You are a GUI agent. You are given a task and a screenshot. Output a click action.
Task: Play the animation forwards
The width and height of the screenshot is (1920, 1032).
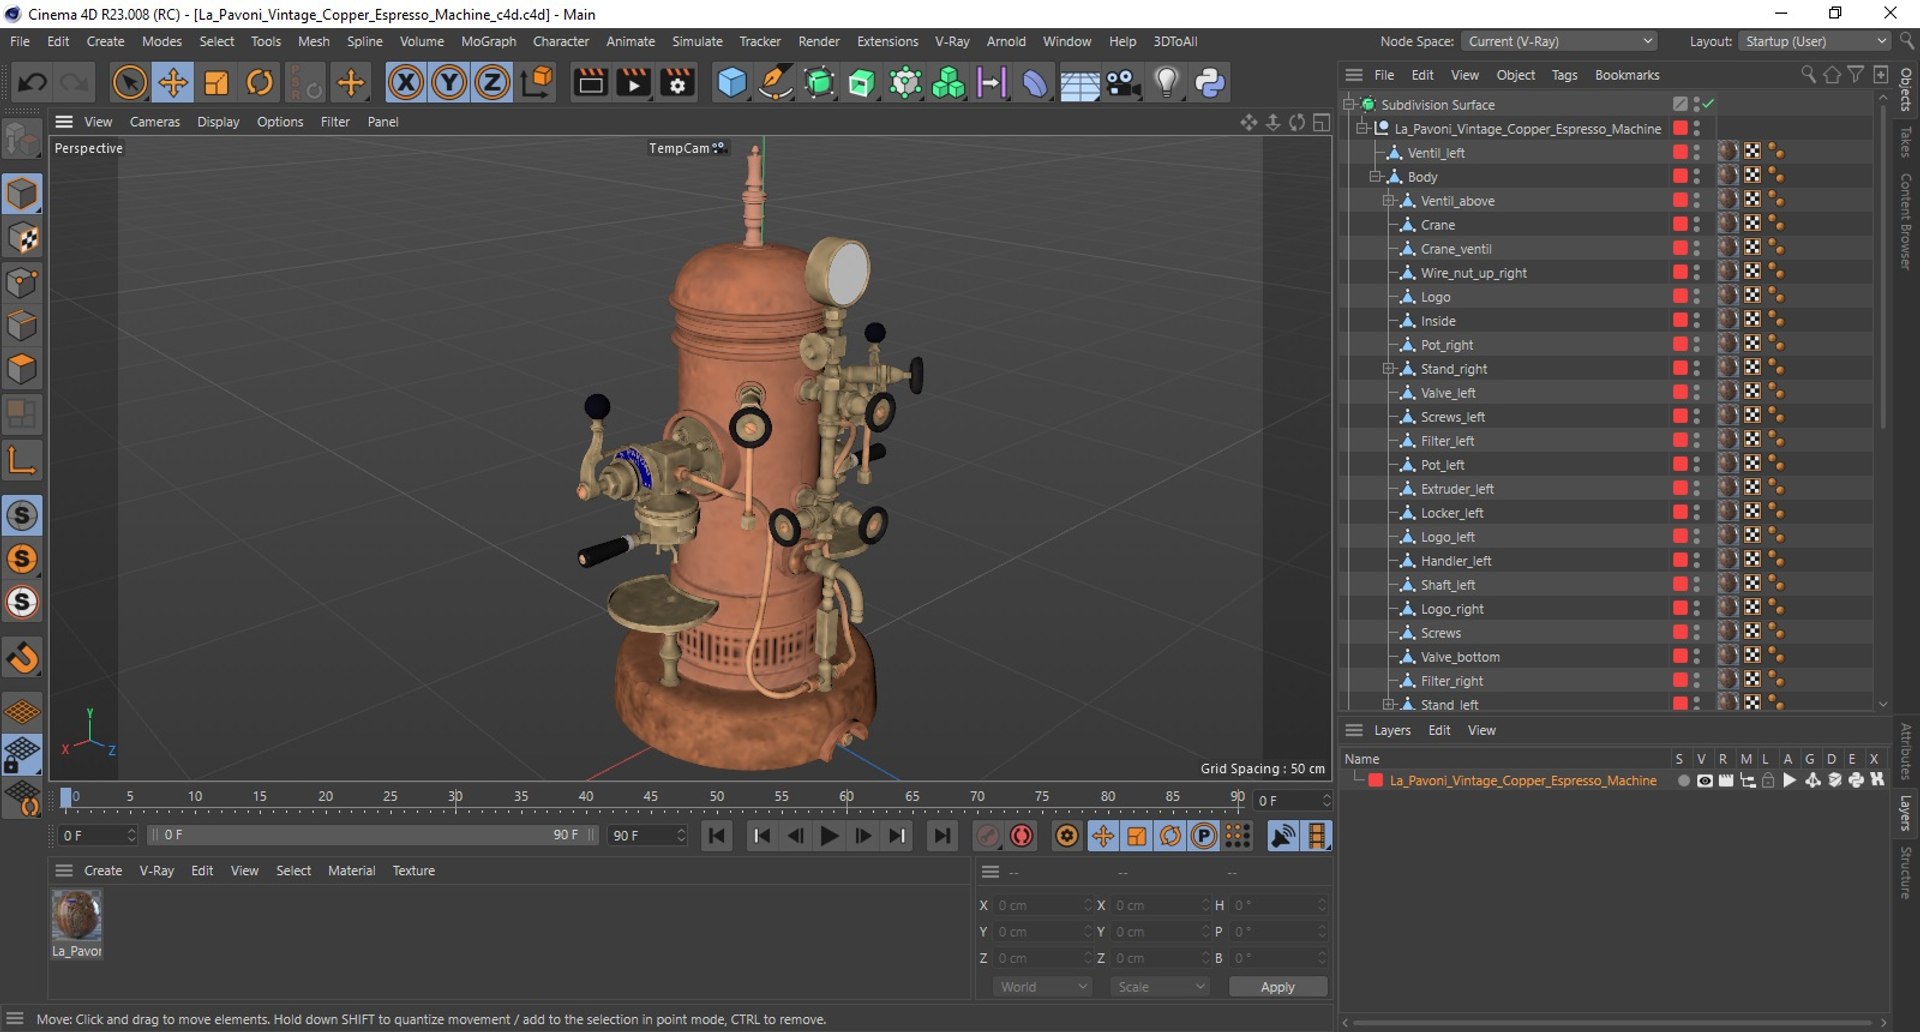pos(829,835)
